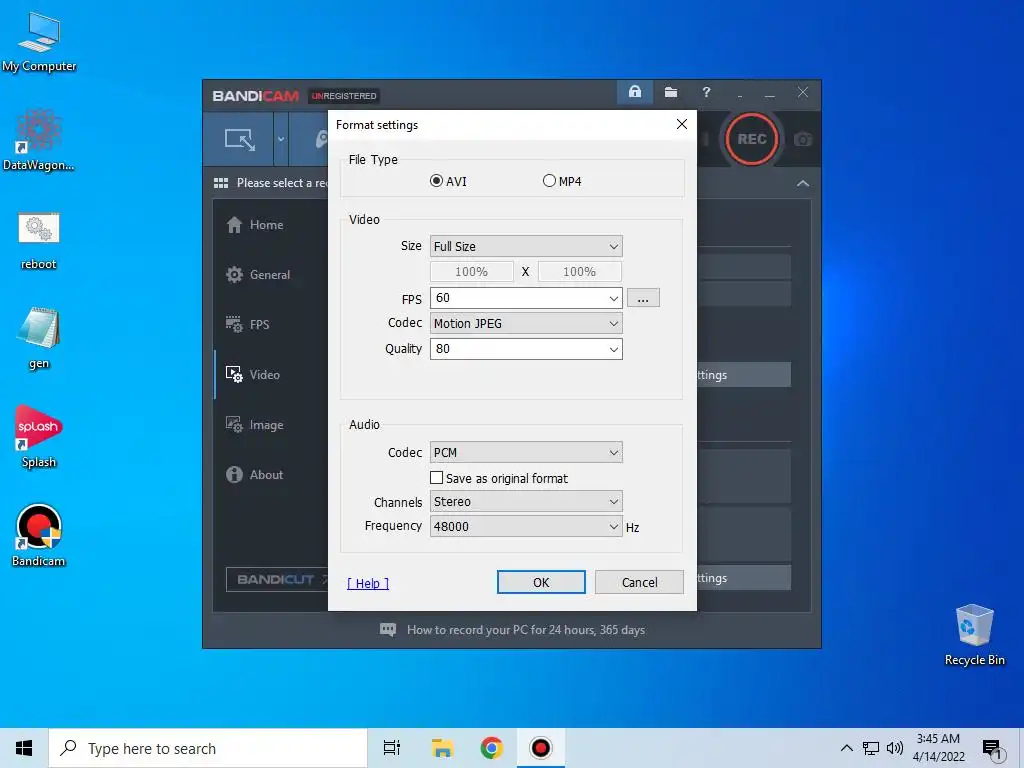Select the gen notepad file icon
This screenshot has height=768, width=1024.
[x=39, y=338]
